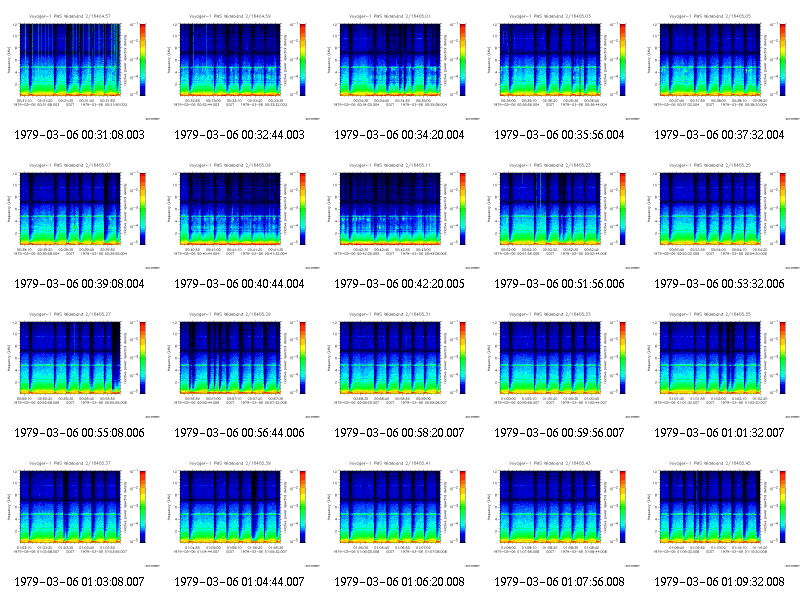Viewport: 800px width, 596px height.
Task: Open spectrogram thumbnail for 1979-03-06 00:42:20.005
Action: point(400,215)
